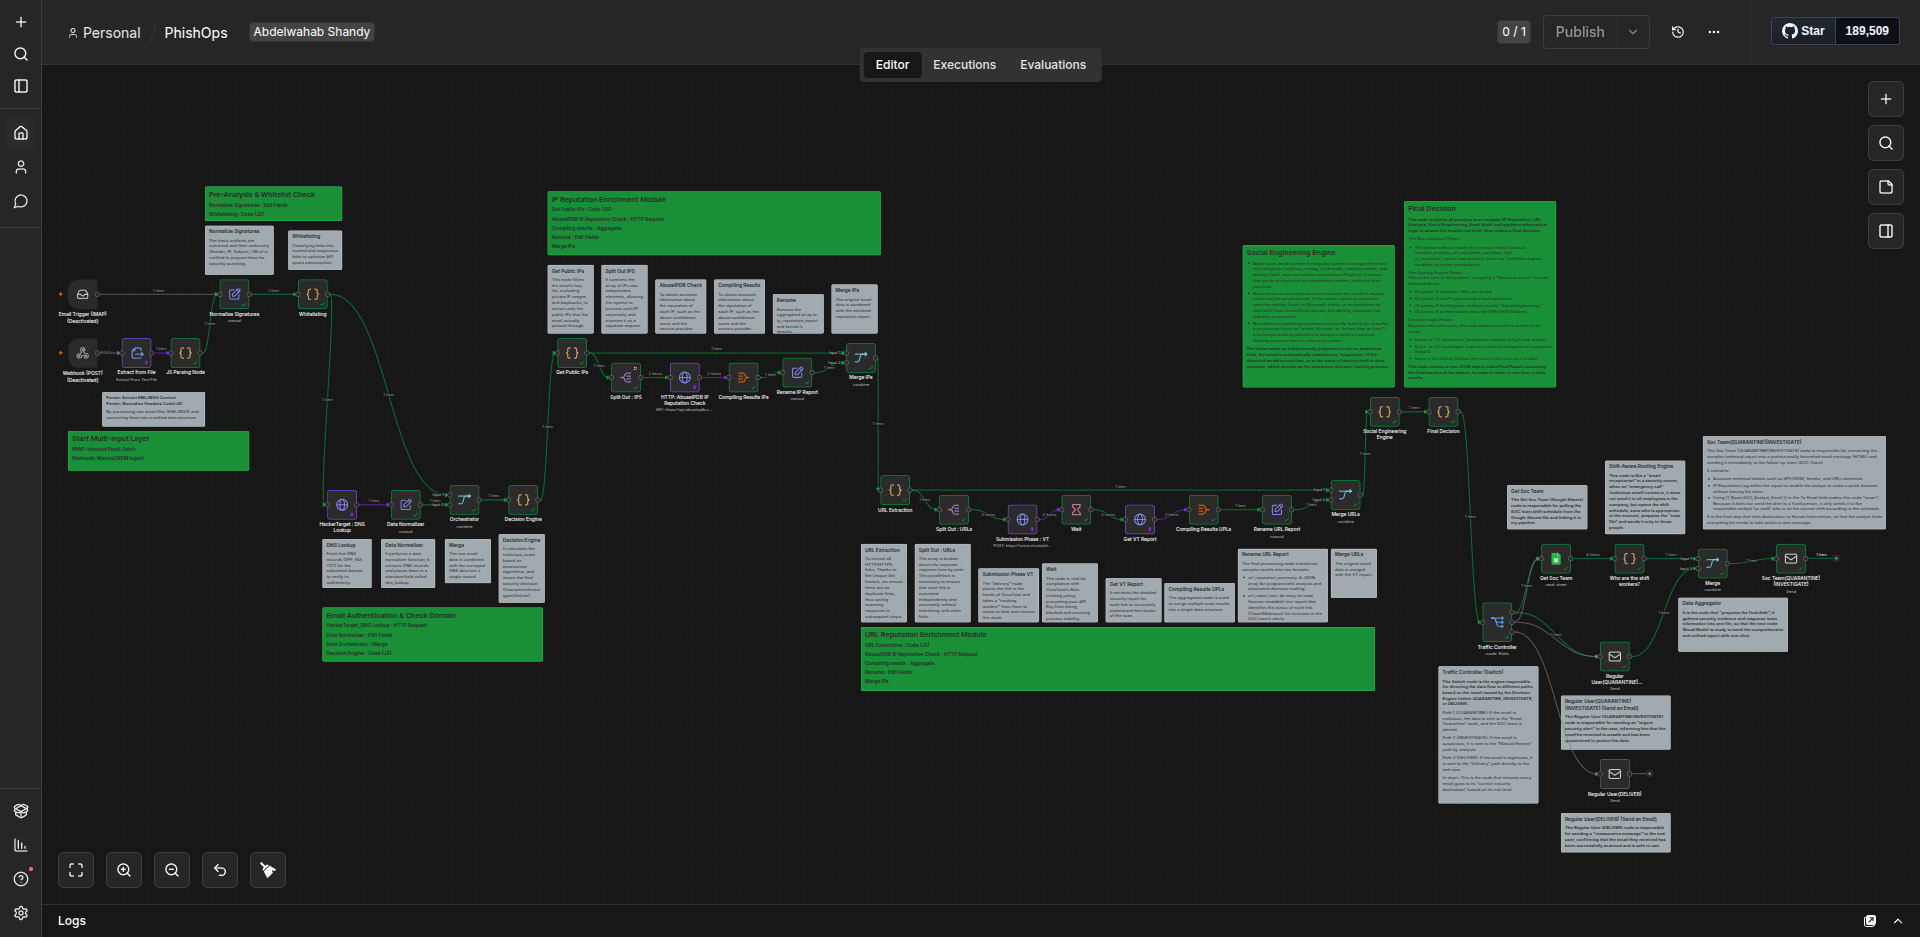Select the Get Soc Team sheets node
1920x937 pixels.
pos(1555,558)
